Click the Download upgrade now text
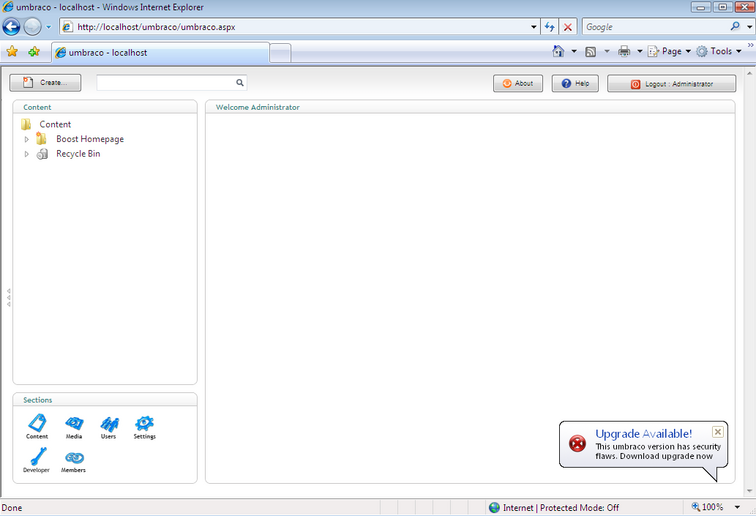This screenshot has height=516, width=756. 666,456
